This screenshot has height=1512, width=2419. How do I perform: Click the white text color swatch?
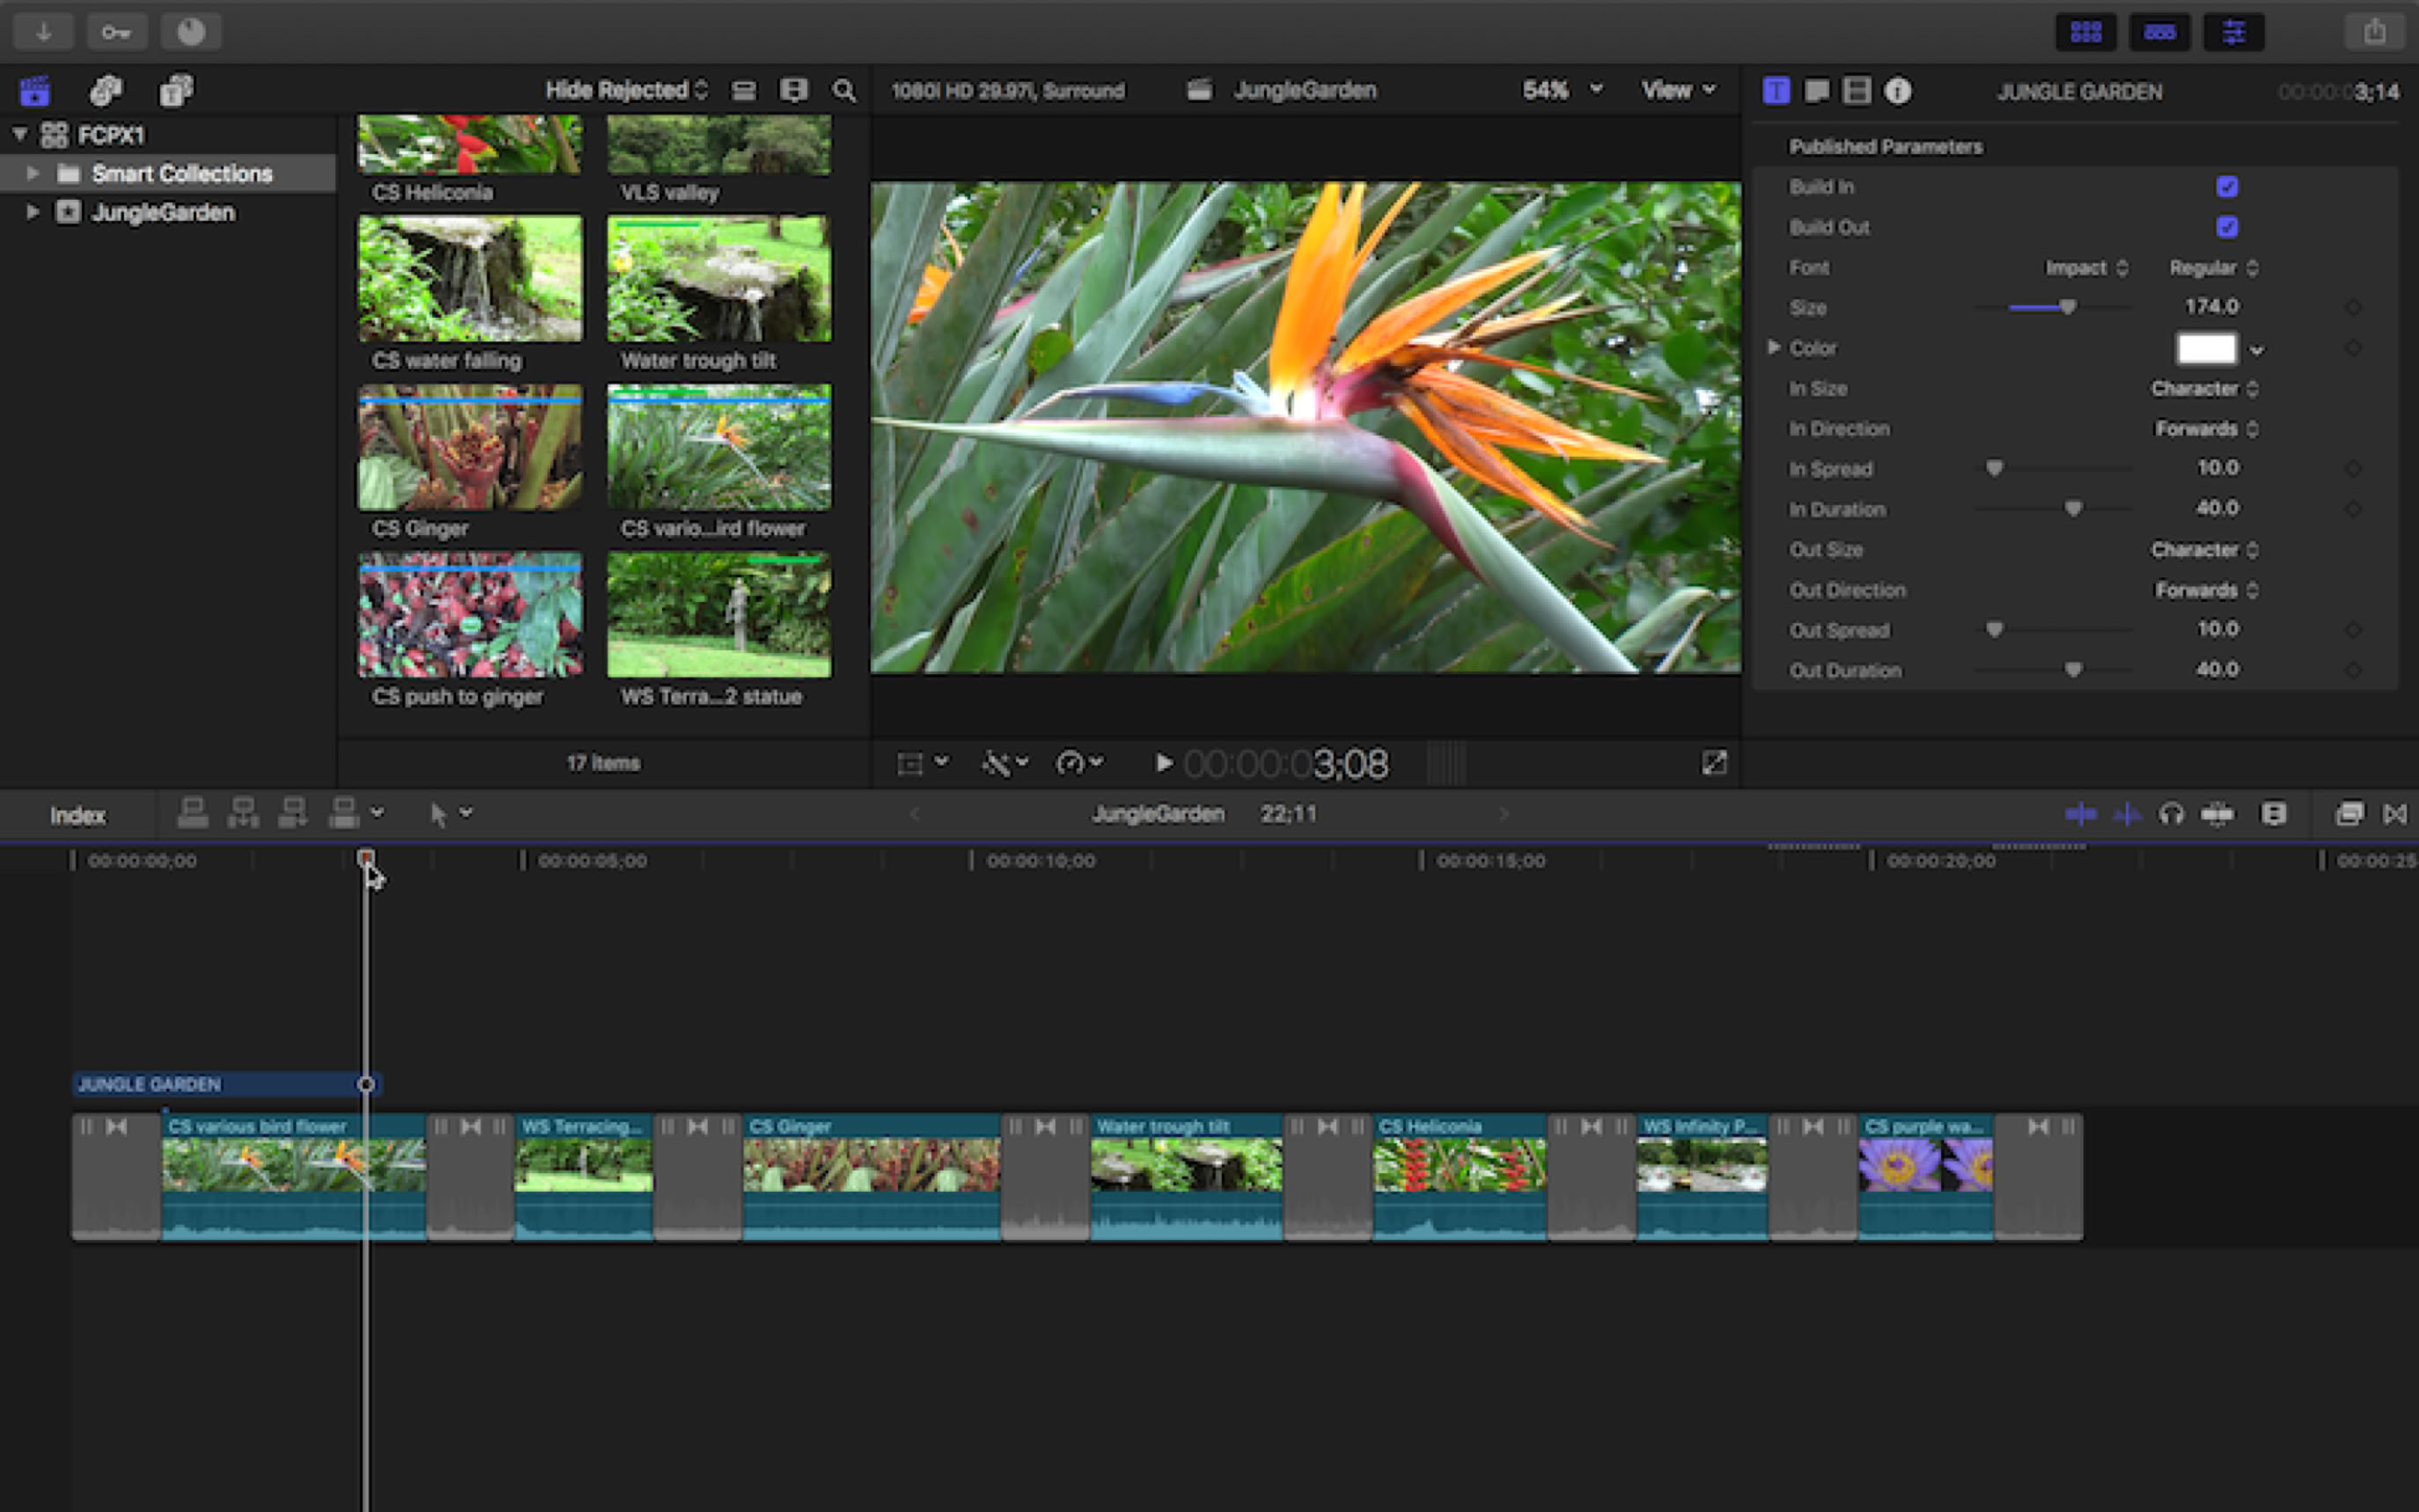pyautogui.click(x=2206, y=348)
